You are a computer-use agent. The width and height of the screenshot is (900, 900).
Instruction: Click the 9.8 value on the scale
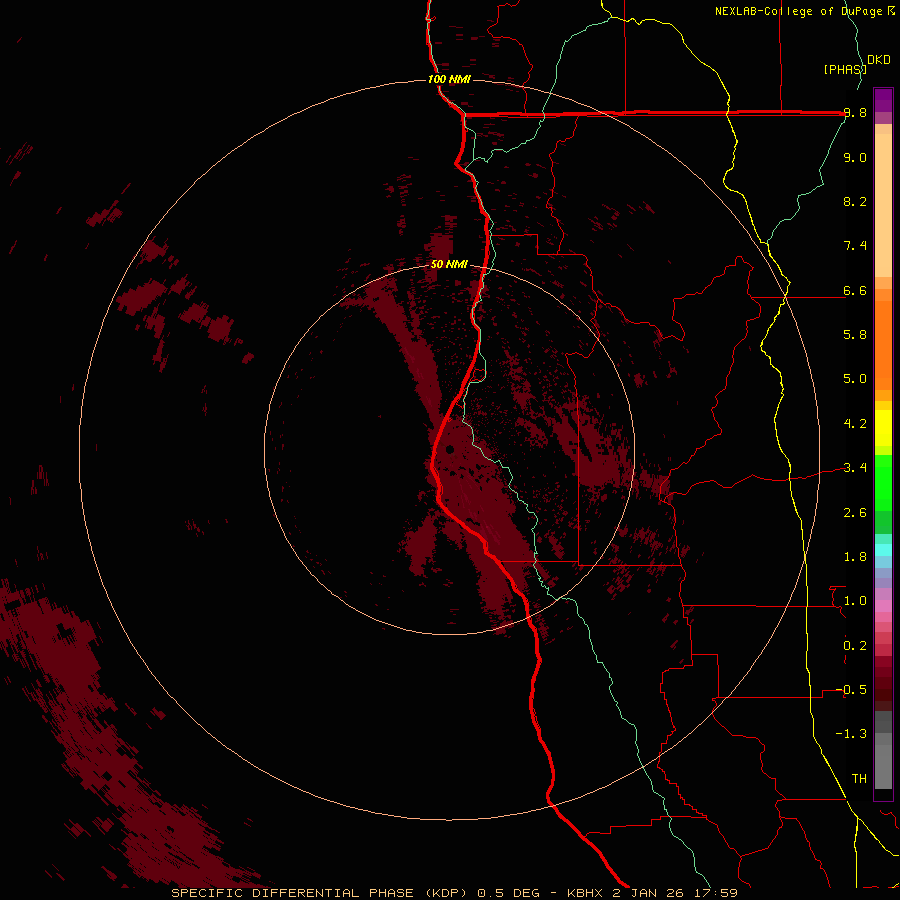855,113
